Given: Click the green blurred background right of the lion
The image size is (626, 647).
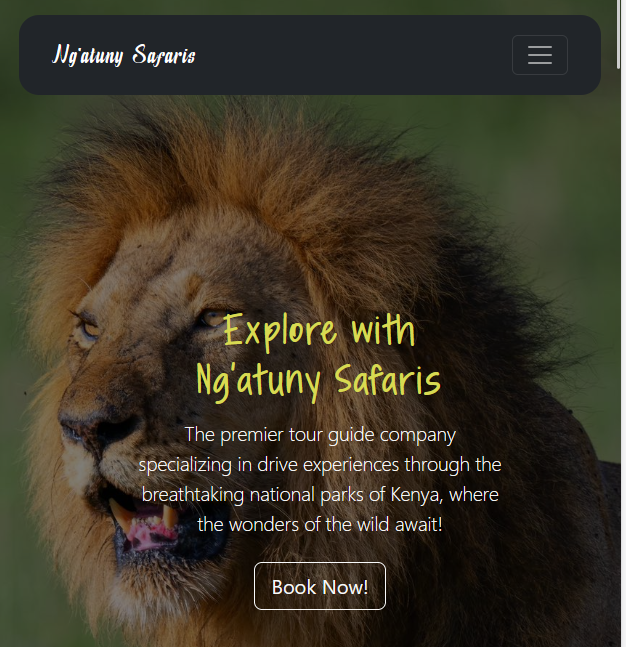Looking at the screenshot, I should coord(569,206).
